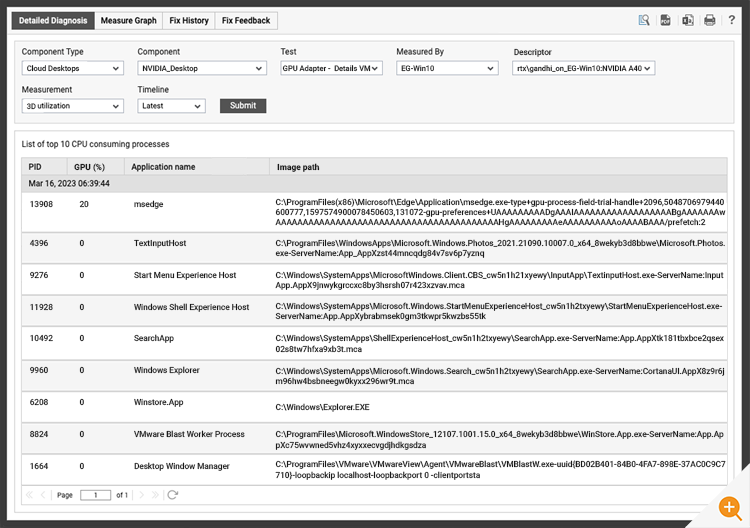750x528 pixels.
Task: Expand the Component Type dropdown
Action: 73,68
